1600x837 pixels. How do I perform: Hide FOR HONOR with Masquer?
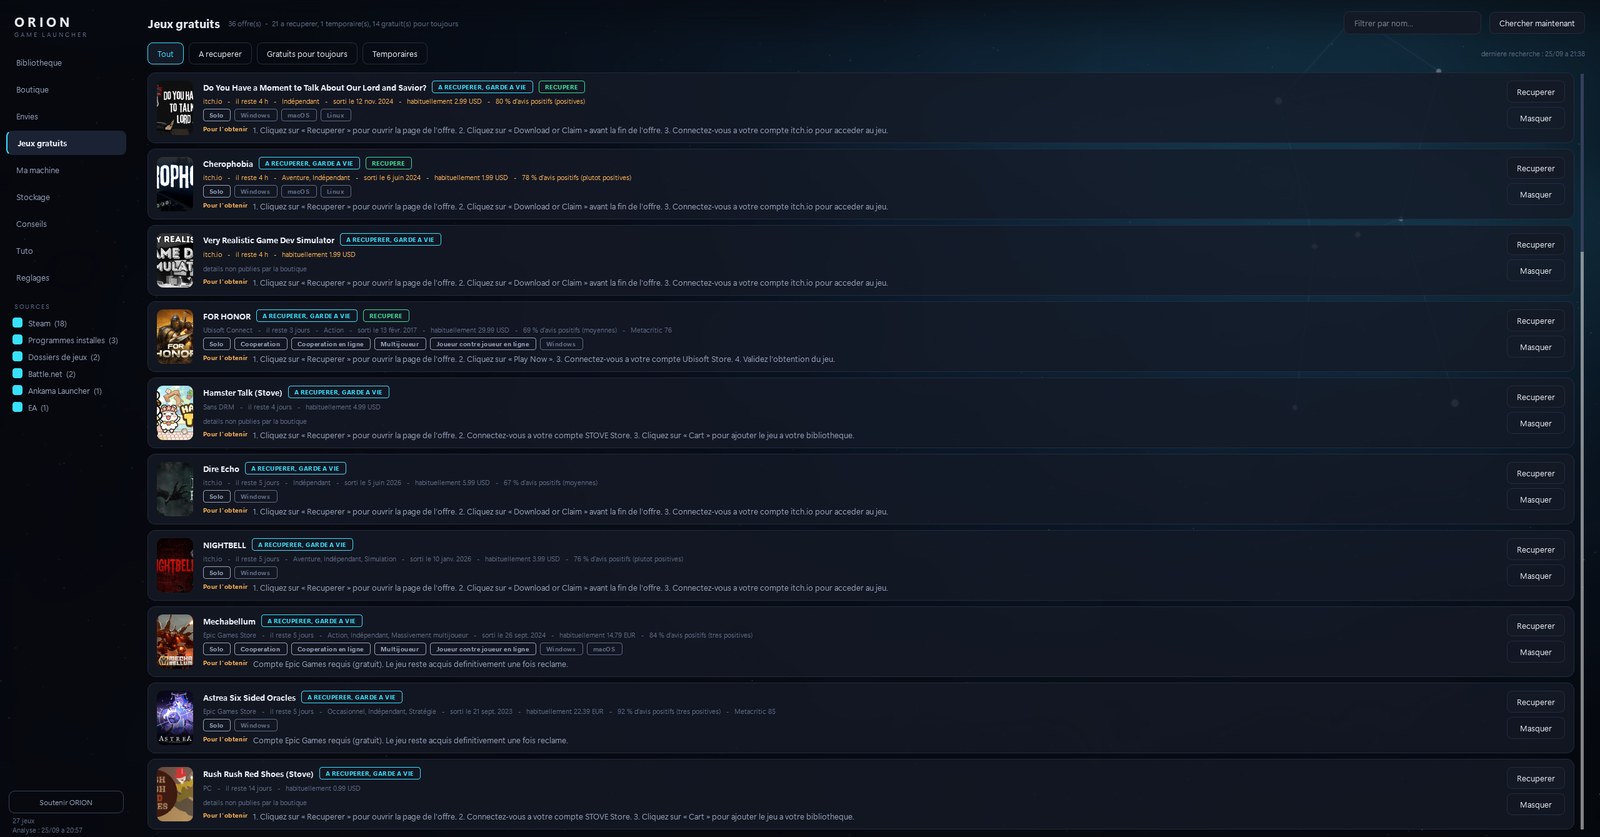click(1535, 347)
